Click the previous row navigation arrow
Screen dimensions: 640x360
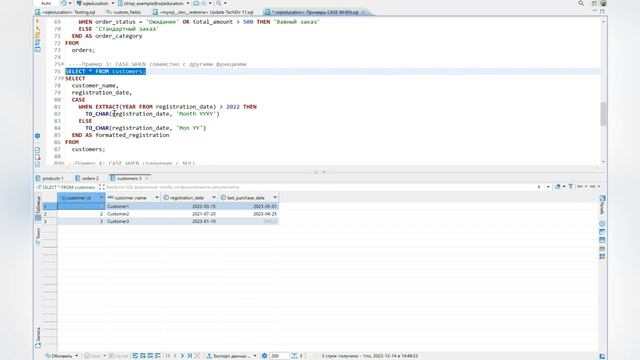175,356
